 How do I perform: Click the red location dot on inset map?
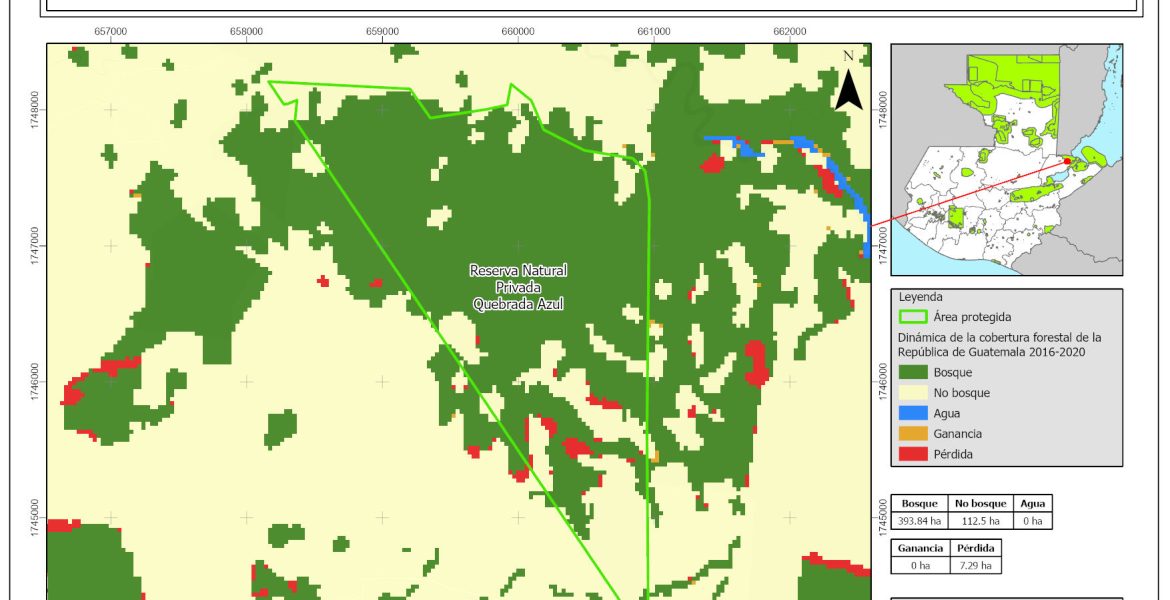[1067, 161]
